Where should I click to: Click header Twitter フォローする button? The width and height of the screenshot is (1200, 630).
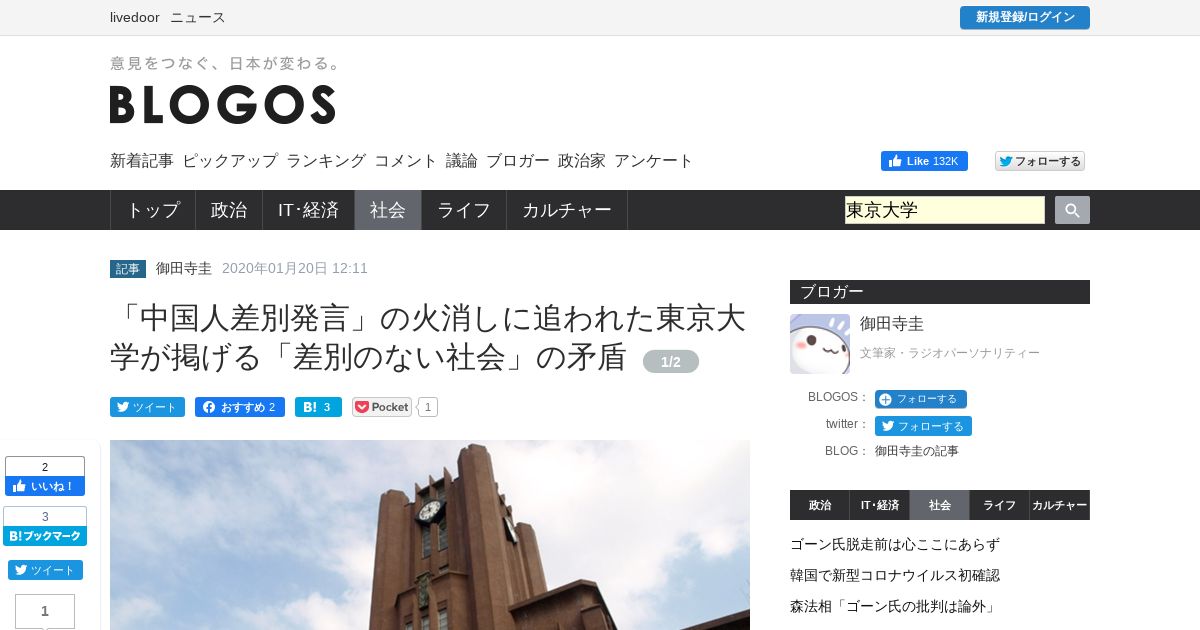tap(1040, 161)
